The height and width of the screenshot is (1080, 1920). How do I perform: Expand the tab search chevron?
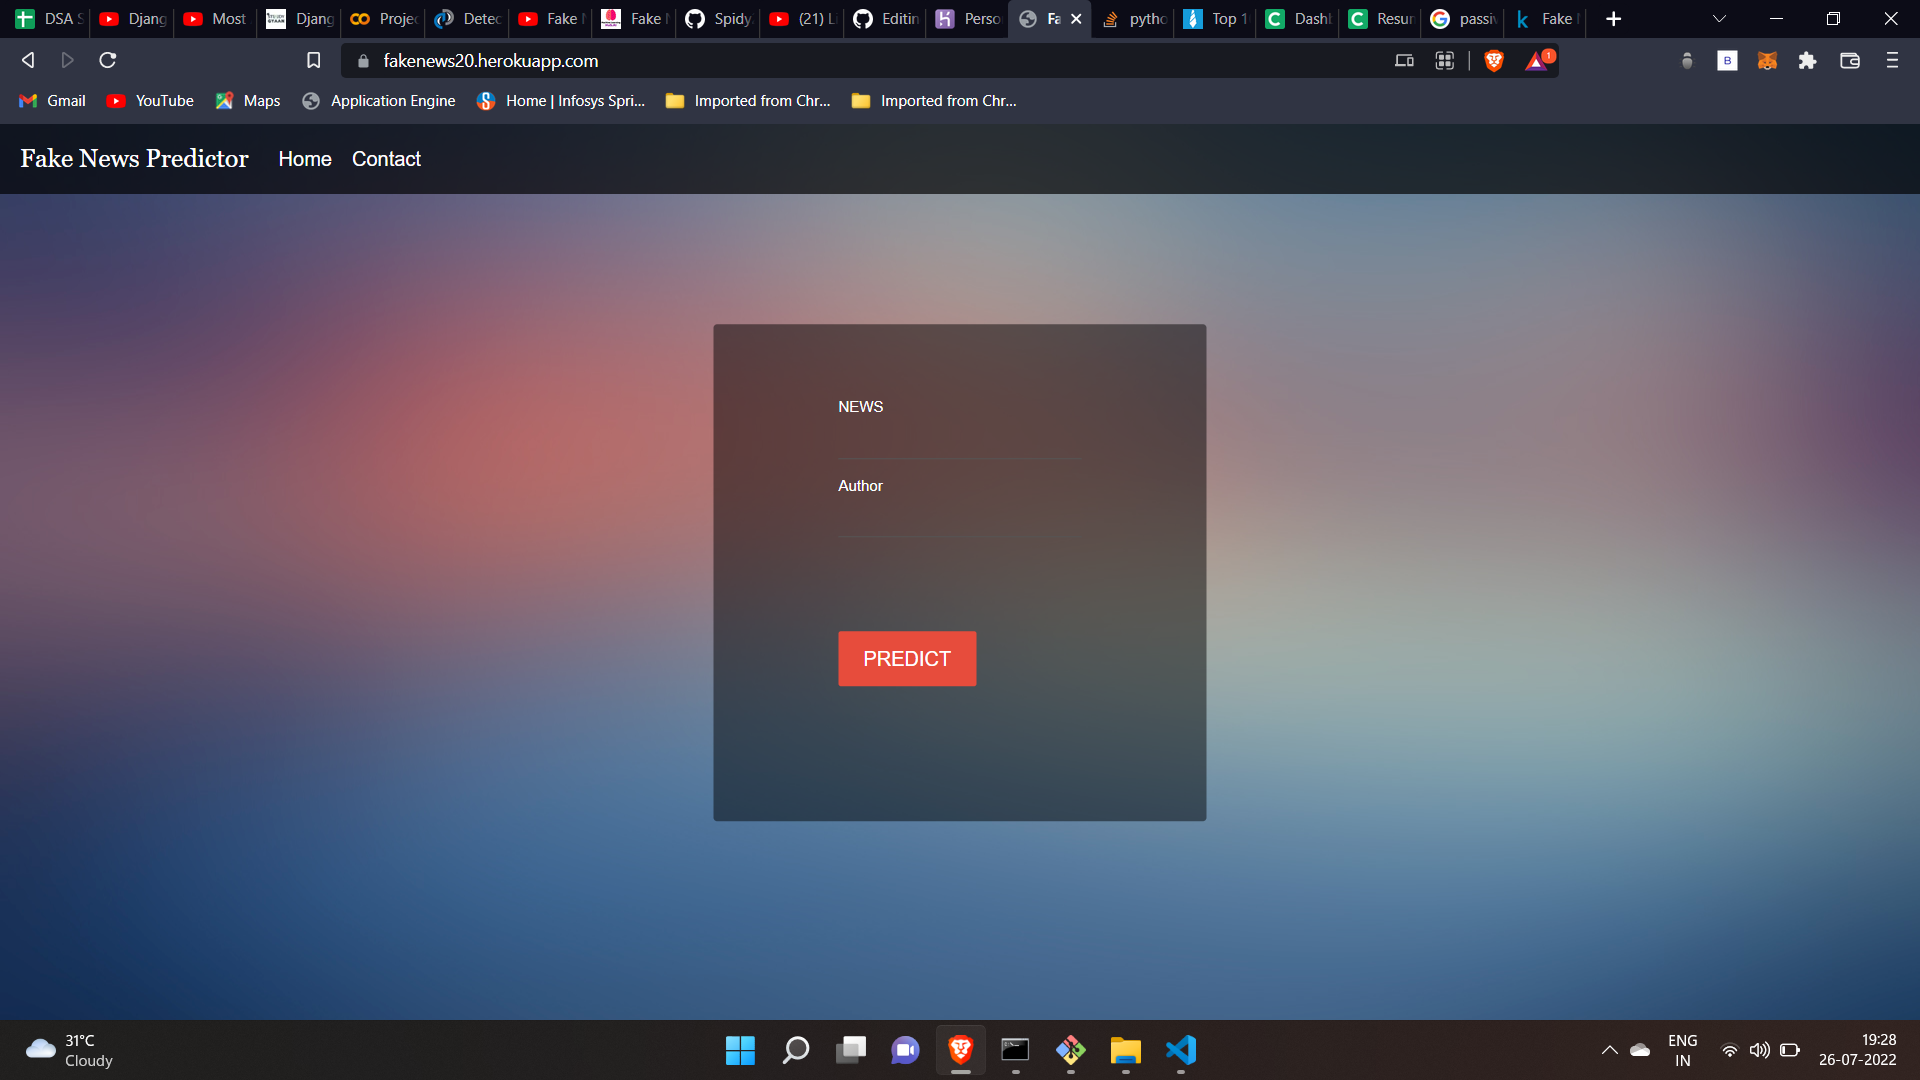point(1719,19)
